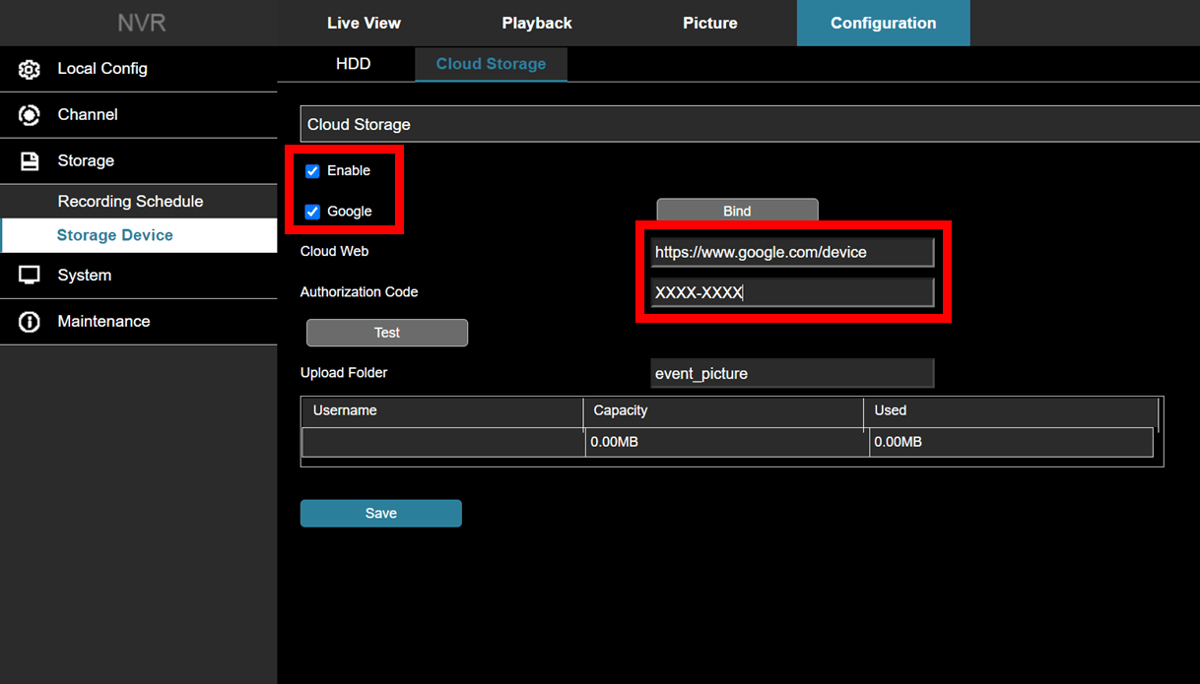Viewport: 1200px width, 684px height.
Task: Click the Maintenance info icon
Action: coord(28,321)
